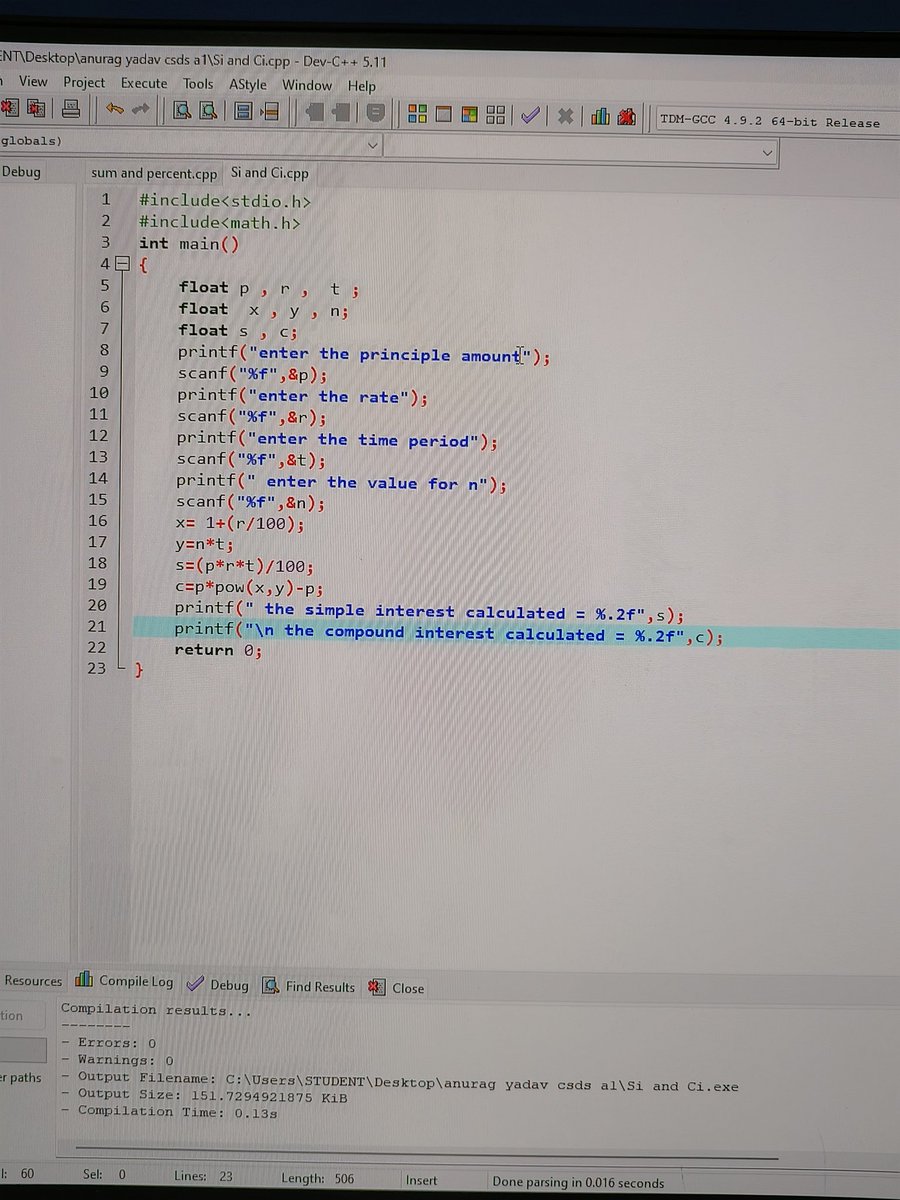Click the Compile four-colored-squares icon
This screenshot has width=900, height=1200.
pyautogui.click(x=418, y=114)
